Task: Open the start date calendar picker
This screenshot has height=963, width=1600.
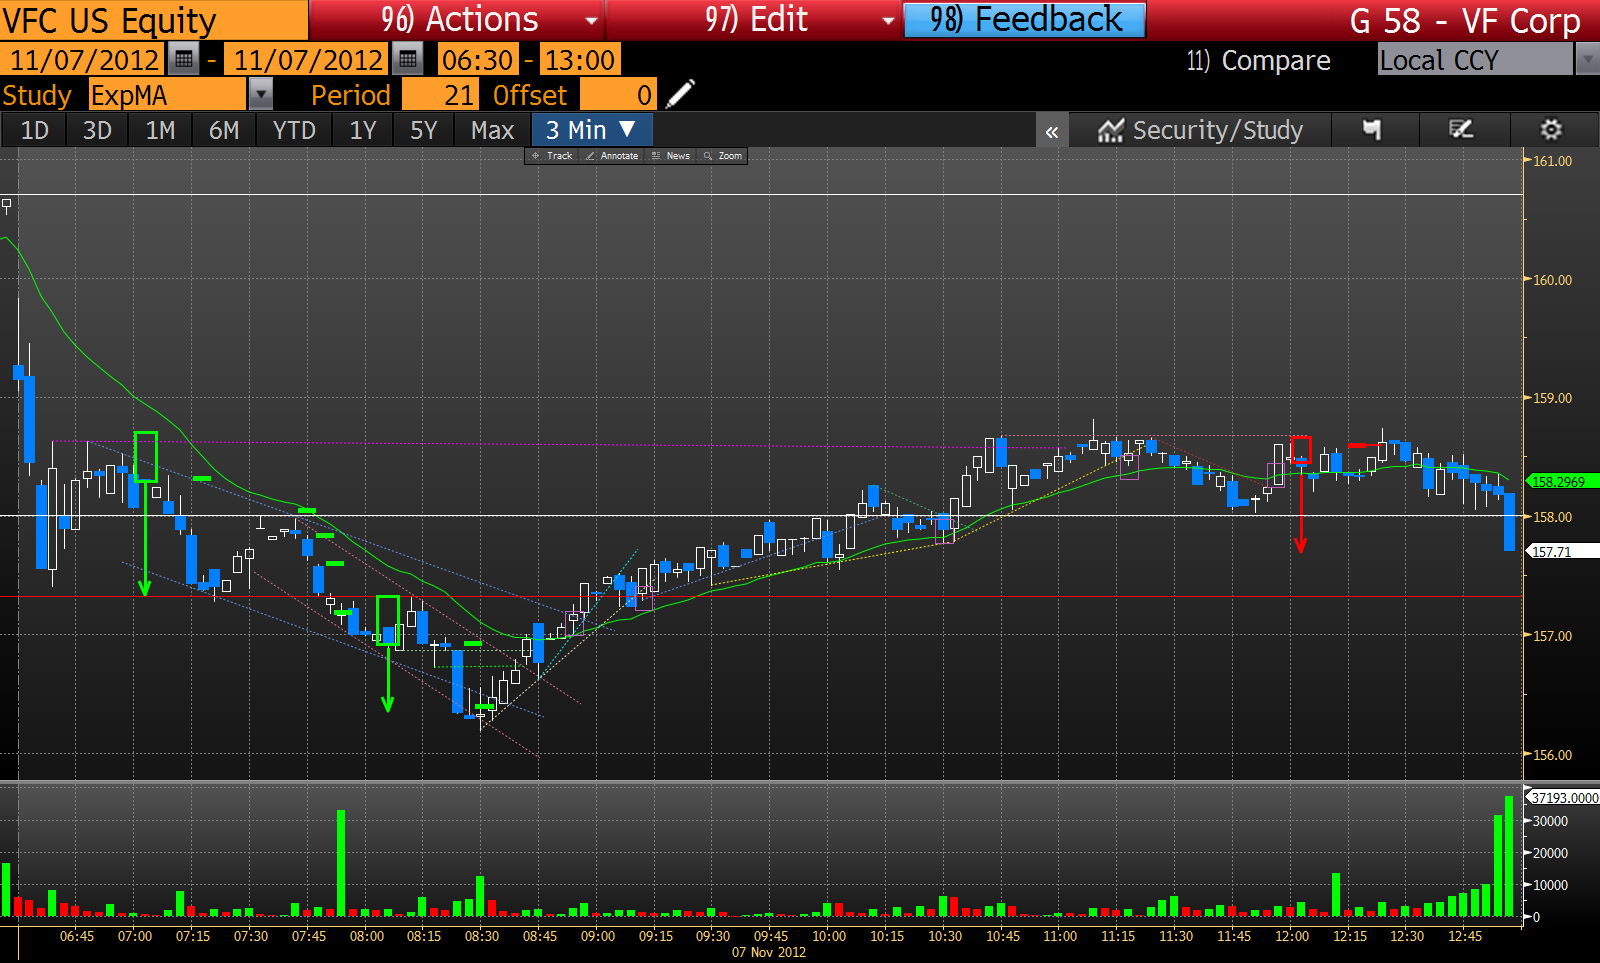Action: tap(183, 60)
